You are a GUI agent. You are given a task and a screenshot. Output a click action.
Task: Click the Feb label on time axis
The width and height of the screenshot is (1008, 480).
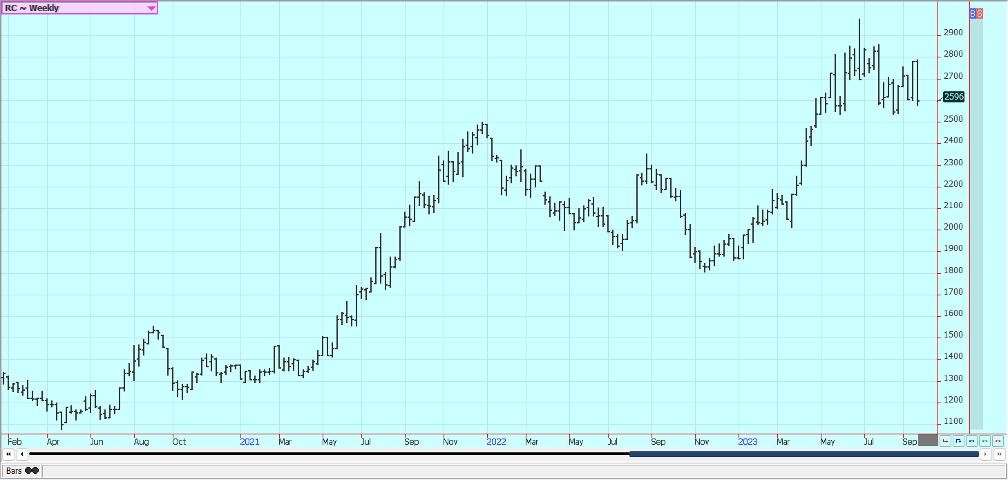click(14, 442)
